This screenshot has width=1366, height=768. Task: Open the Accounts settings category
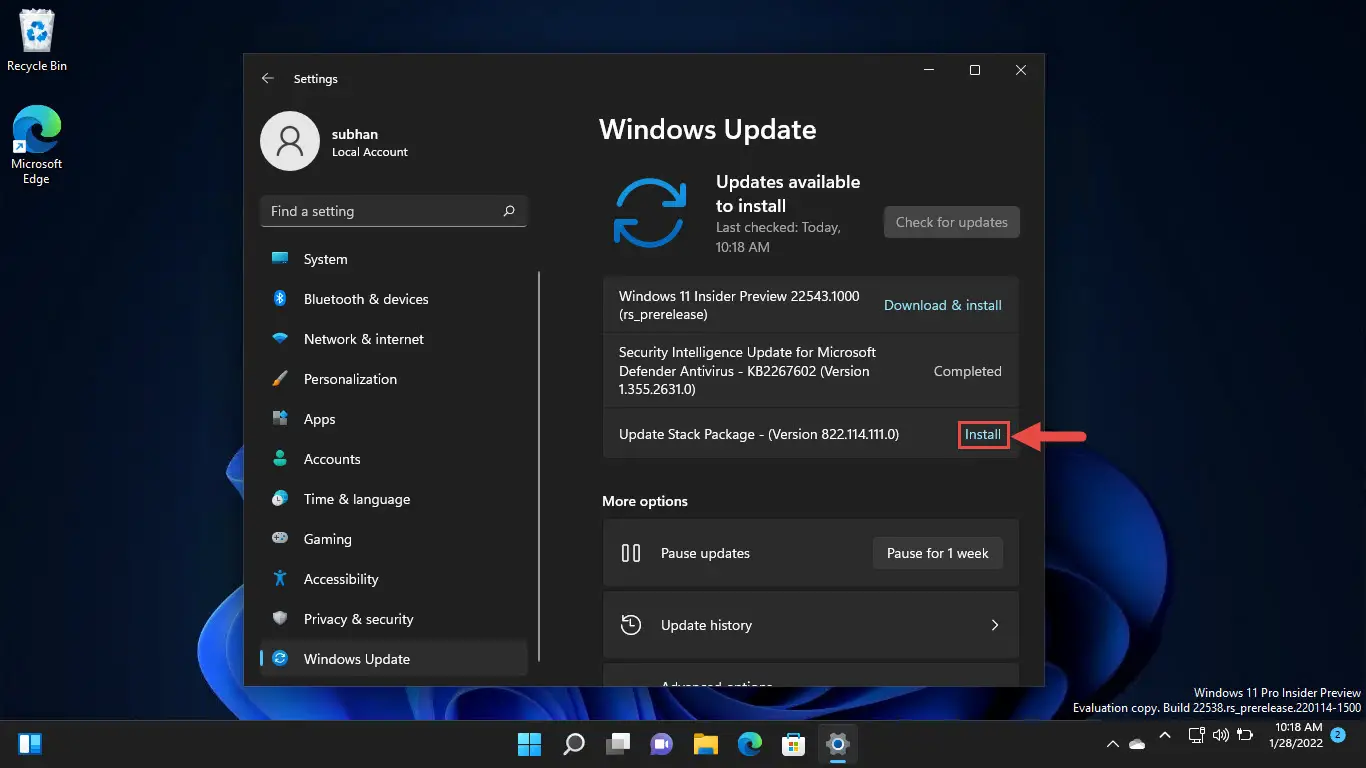click(x=393, y=459)
